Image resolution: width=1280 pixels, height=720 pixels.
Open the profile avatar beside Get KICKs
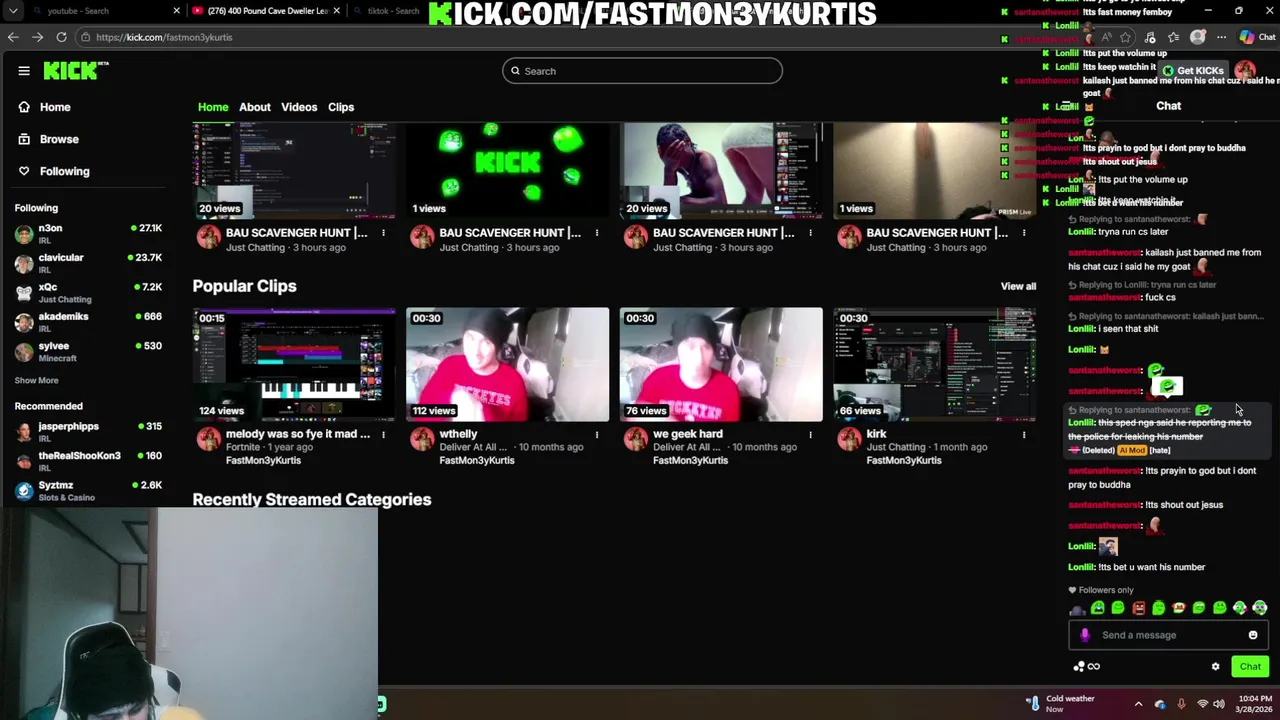(1246, 70)
